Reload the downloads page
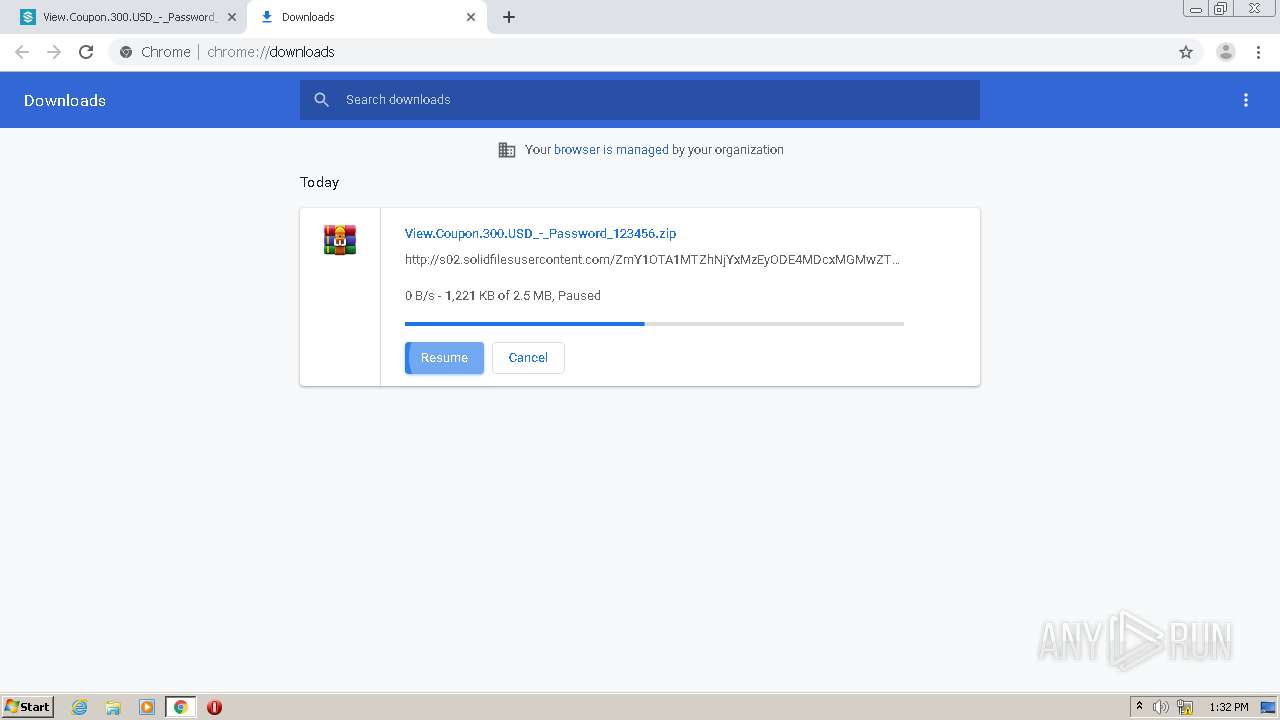The height and width of the screenshot is (720, 1280). tap(86, 52)
